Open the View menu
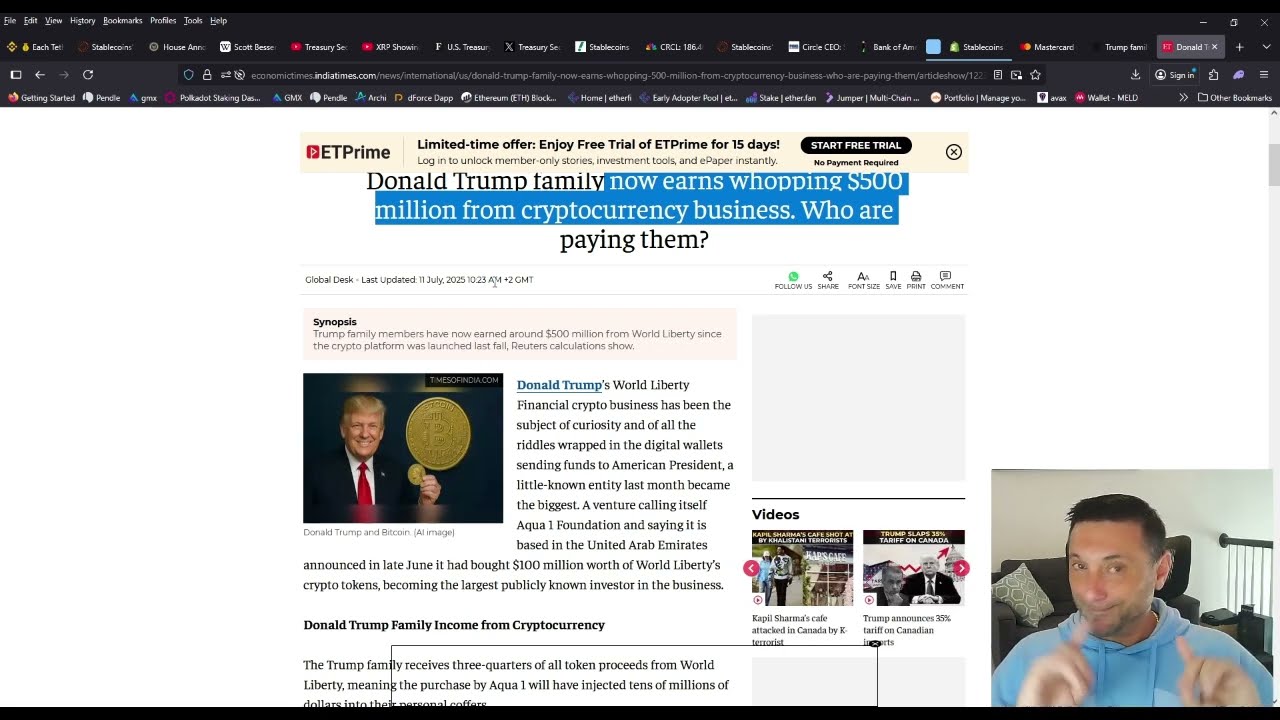 tap(54, 20)
